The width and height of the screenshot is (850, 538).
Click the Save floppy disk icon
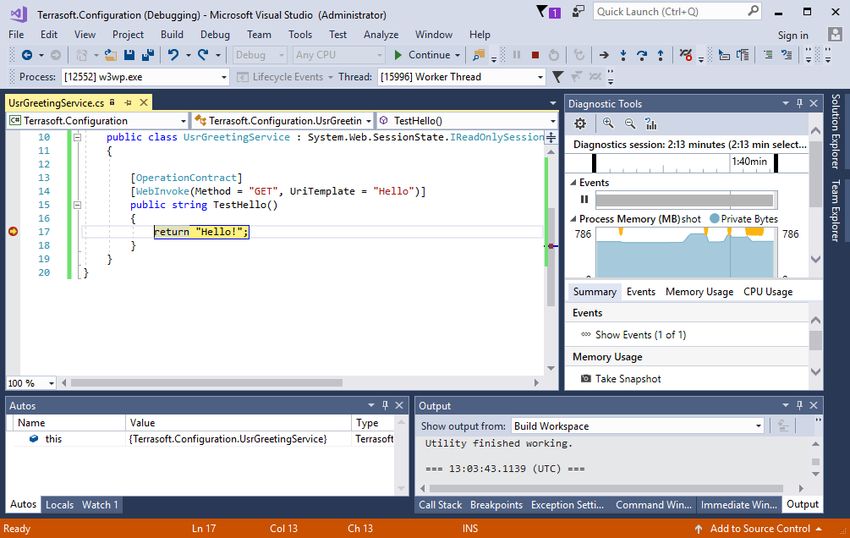click(x=129, y=55)
